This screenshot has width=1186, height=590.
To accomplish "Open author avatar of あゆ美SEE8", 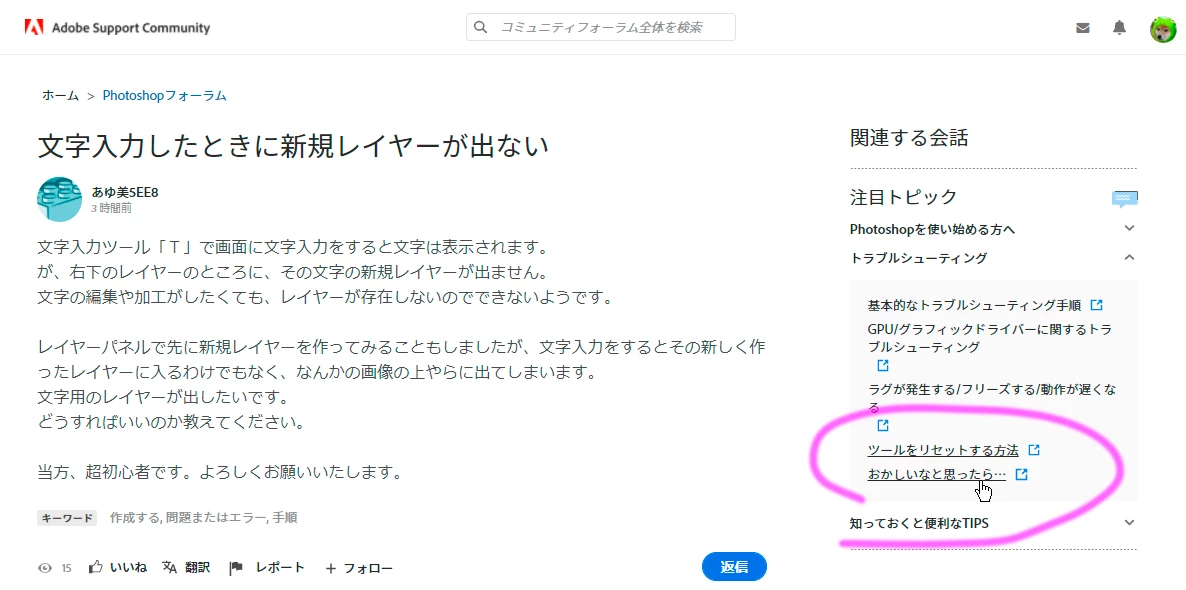I will tap(59, 199).
